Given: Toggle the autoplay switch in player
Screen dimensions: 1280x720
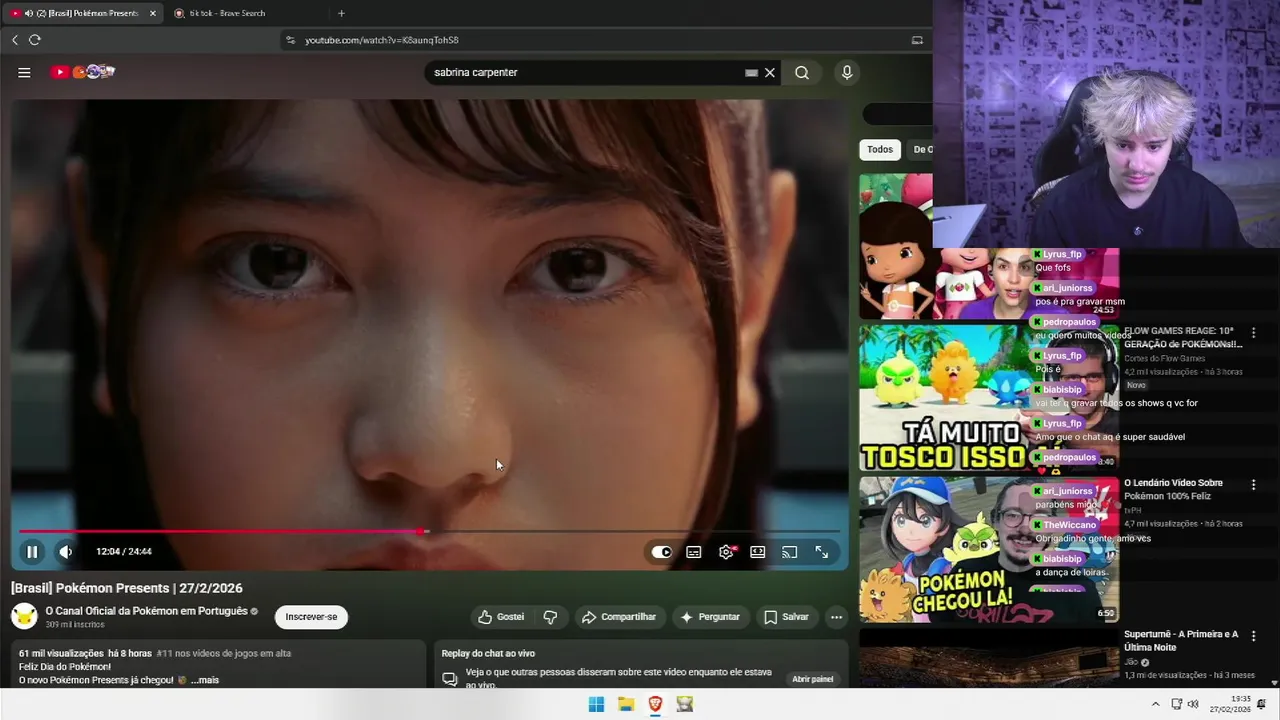Looking at the screenshot, I should (x=662, y=552).
